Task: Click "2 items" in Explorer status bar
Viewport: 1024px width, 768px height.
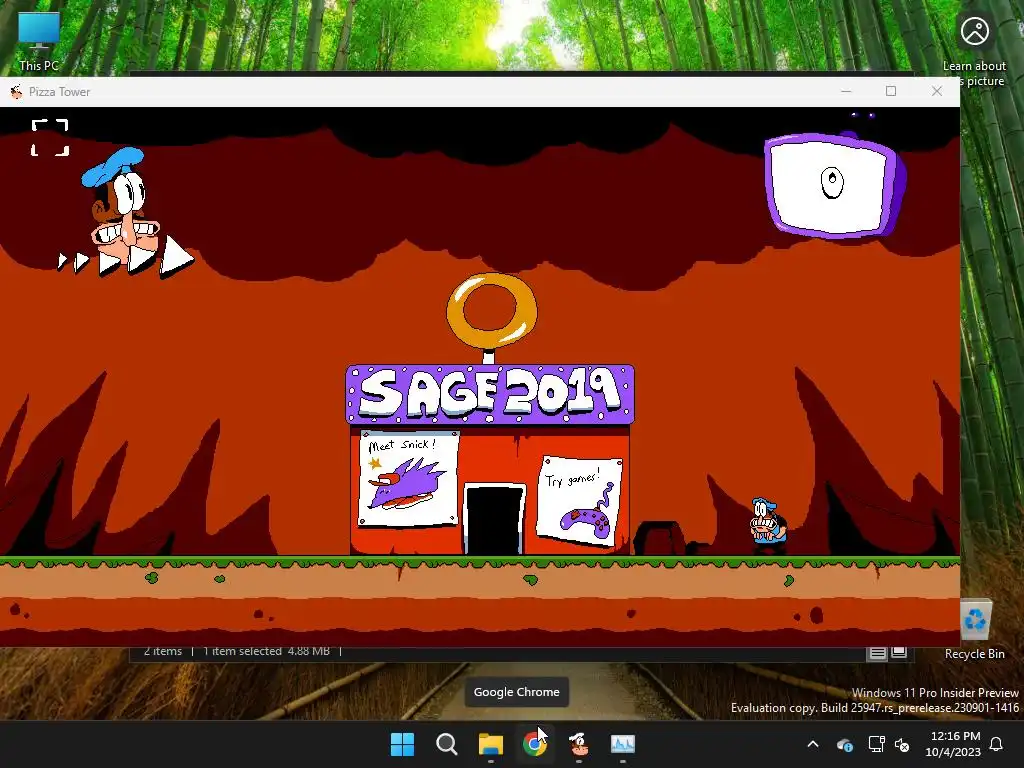Action: (163, 651)
